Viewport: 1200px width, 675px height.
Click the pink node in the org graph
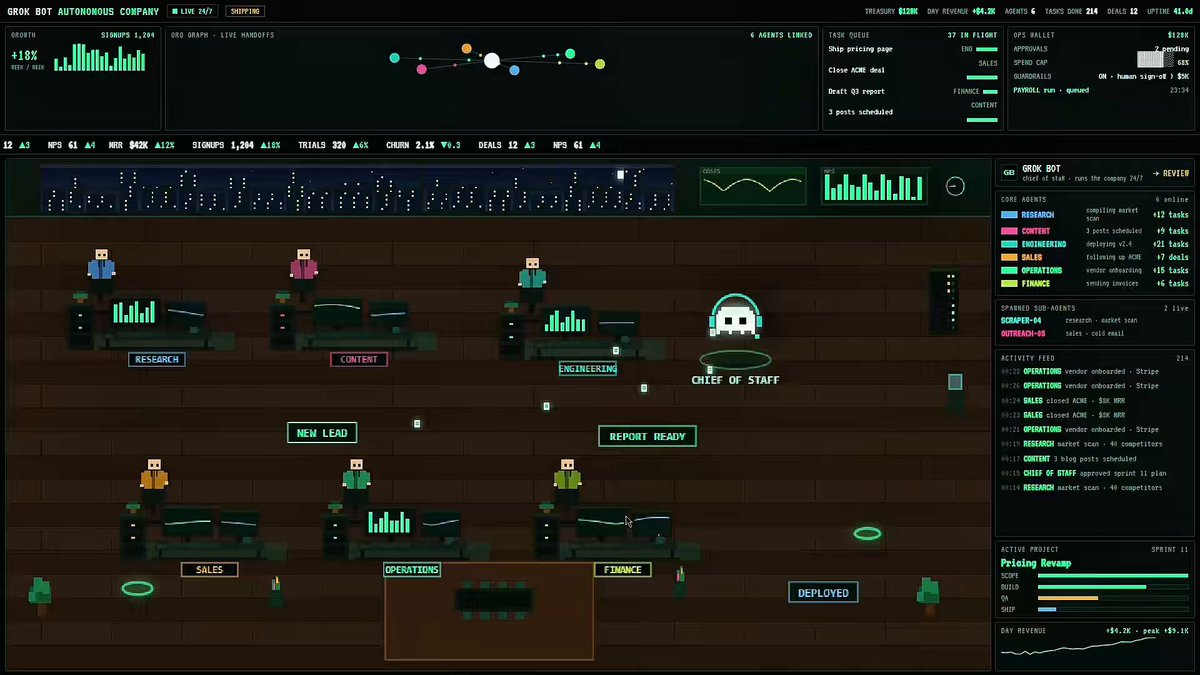422,69
